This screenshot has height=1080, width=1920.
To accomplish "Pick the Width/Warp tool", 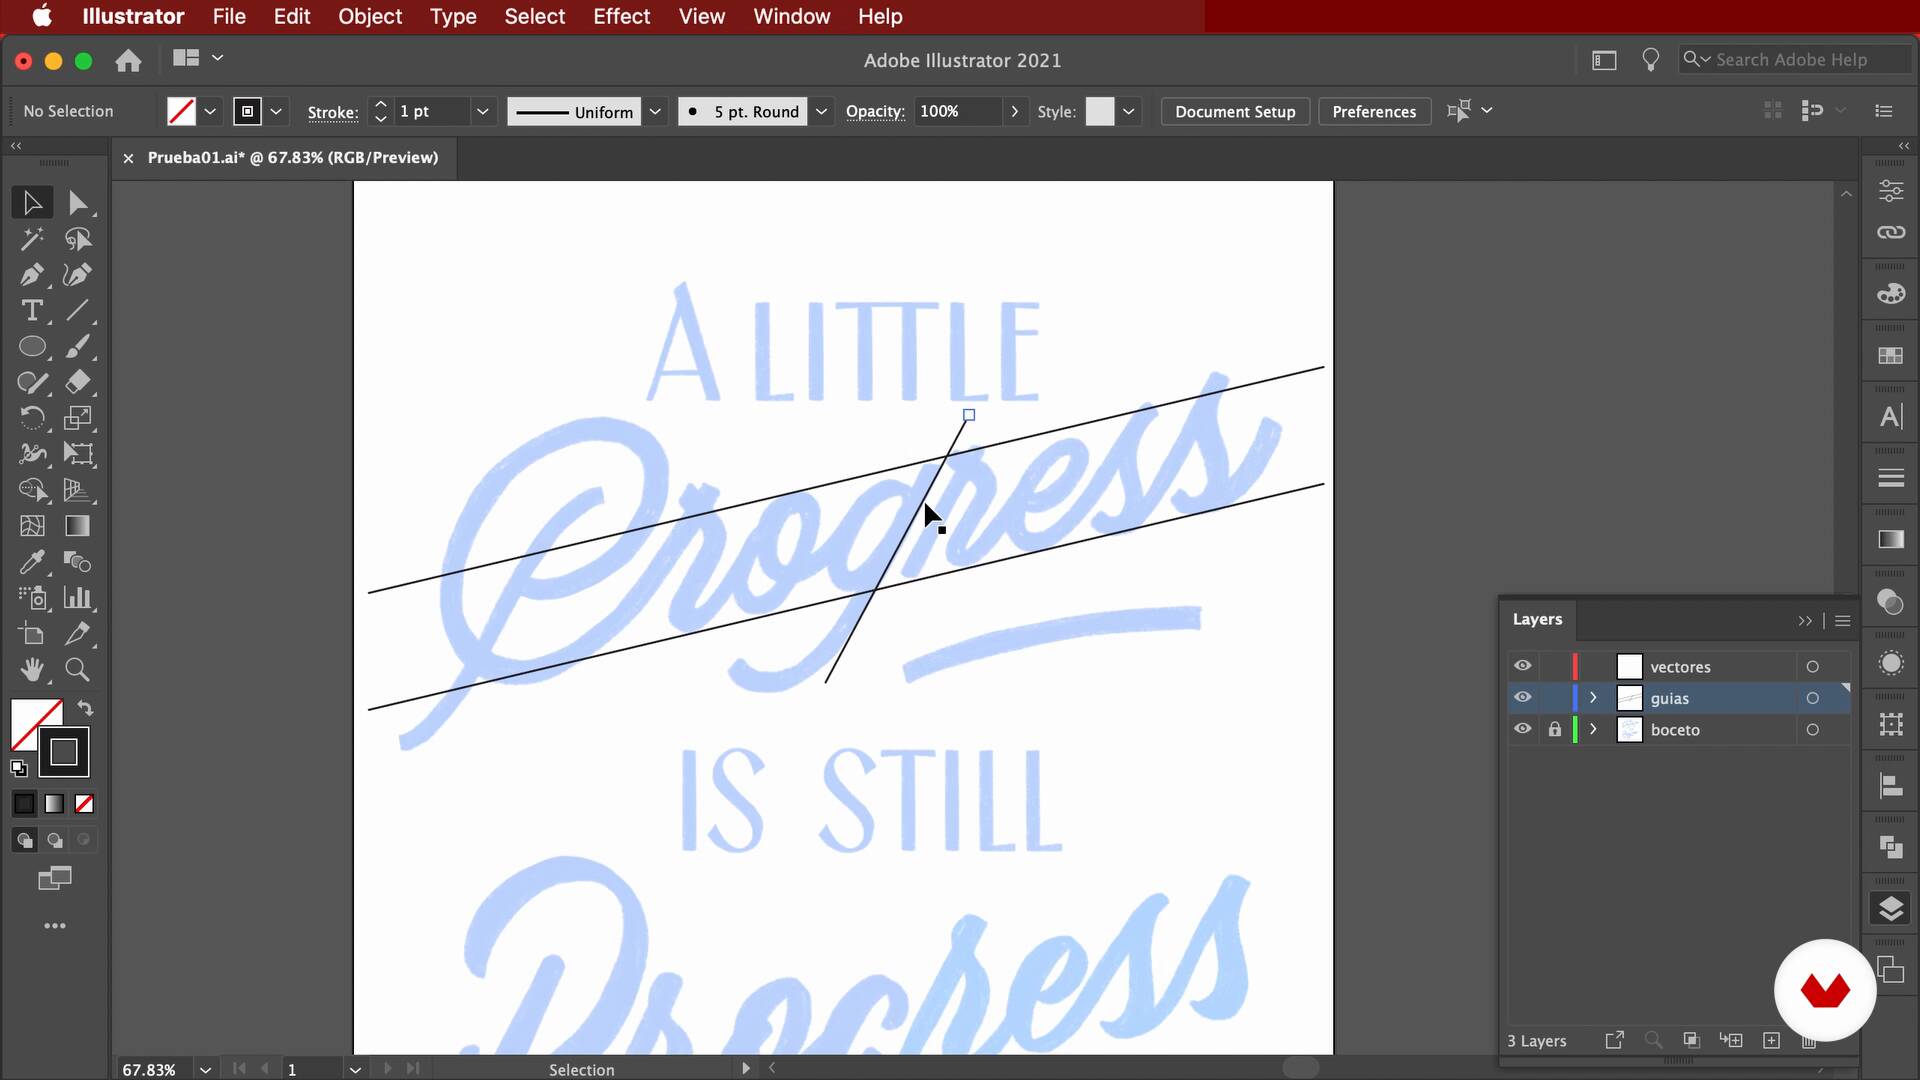I will click(32, 454).
